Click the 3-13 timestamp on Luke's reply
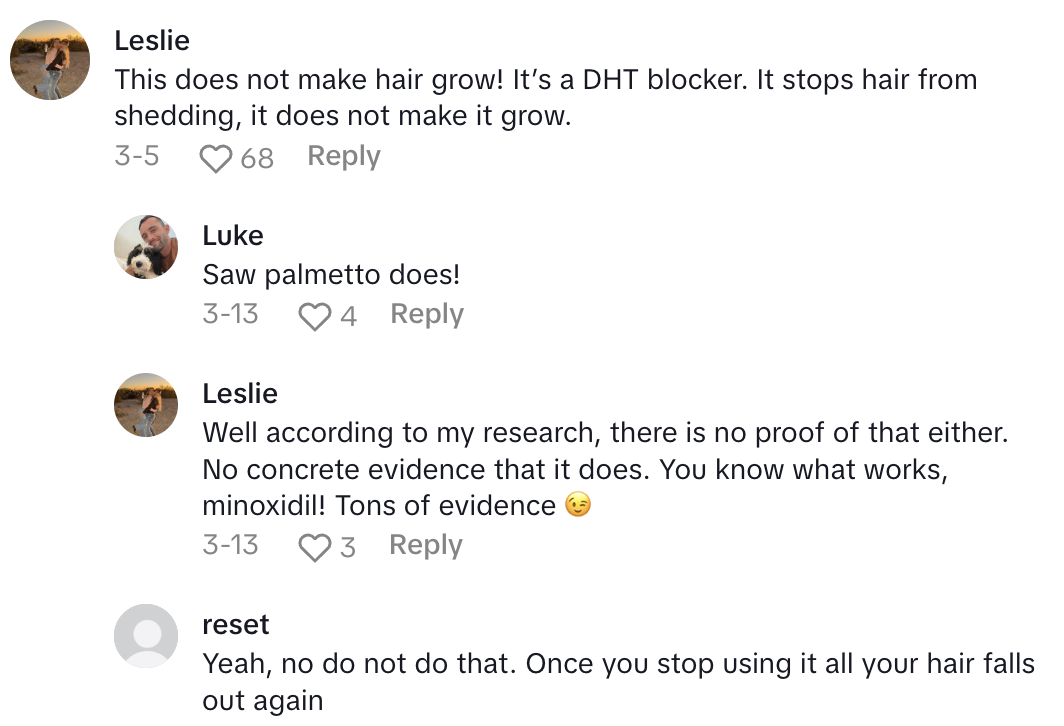 pos(230,314)
